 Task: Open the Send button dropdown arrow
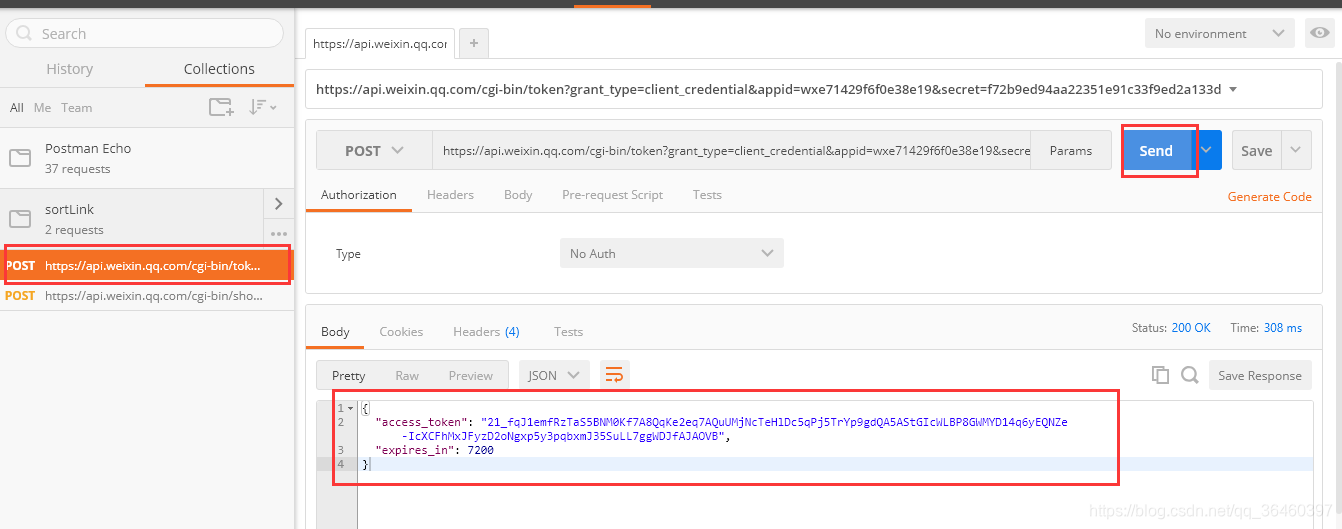(1206, 150)
